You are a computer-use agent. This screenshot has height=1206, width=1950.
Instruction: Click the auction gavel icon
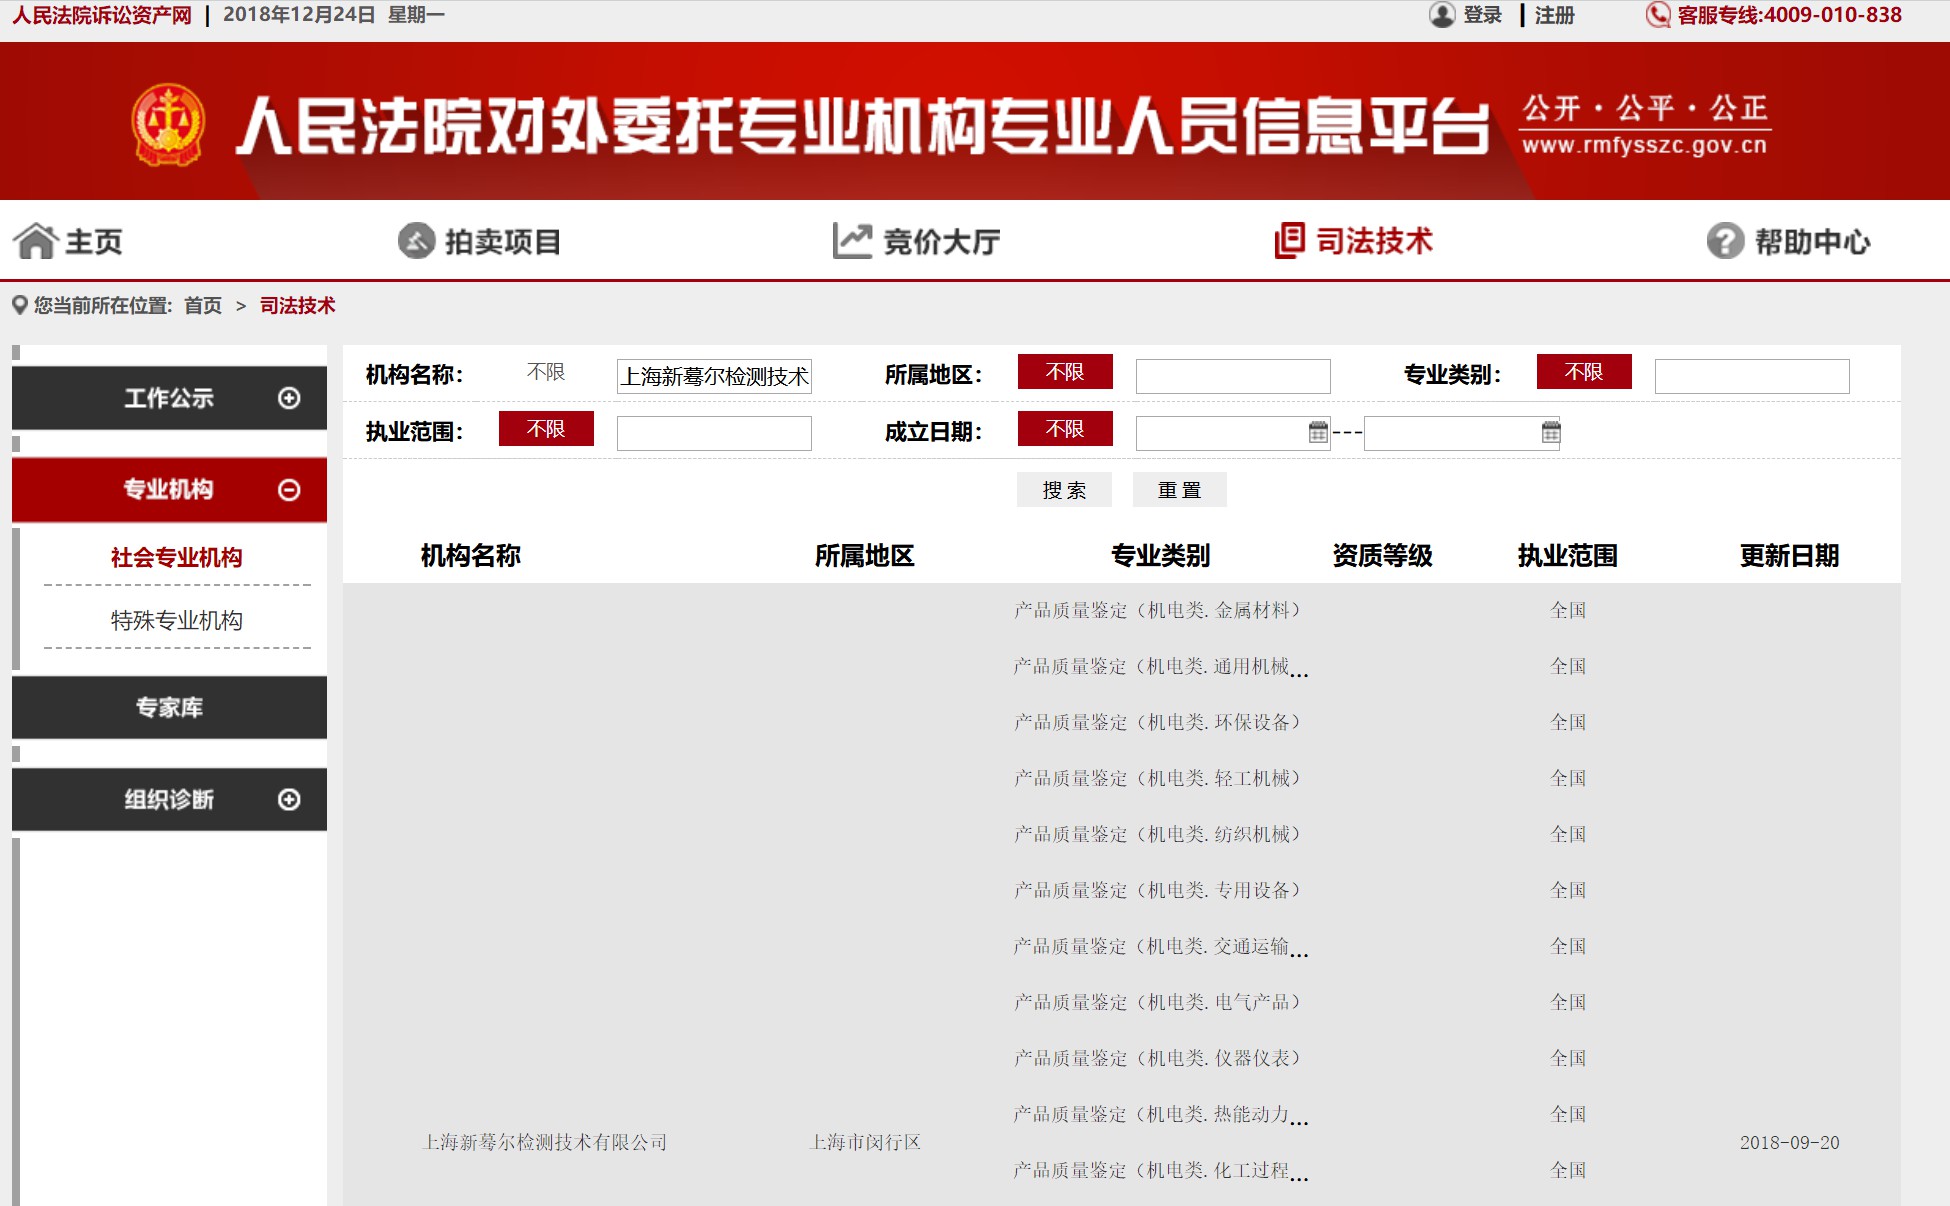pyautogui.click(x=416, y=241)
